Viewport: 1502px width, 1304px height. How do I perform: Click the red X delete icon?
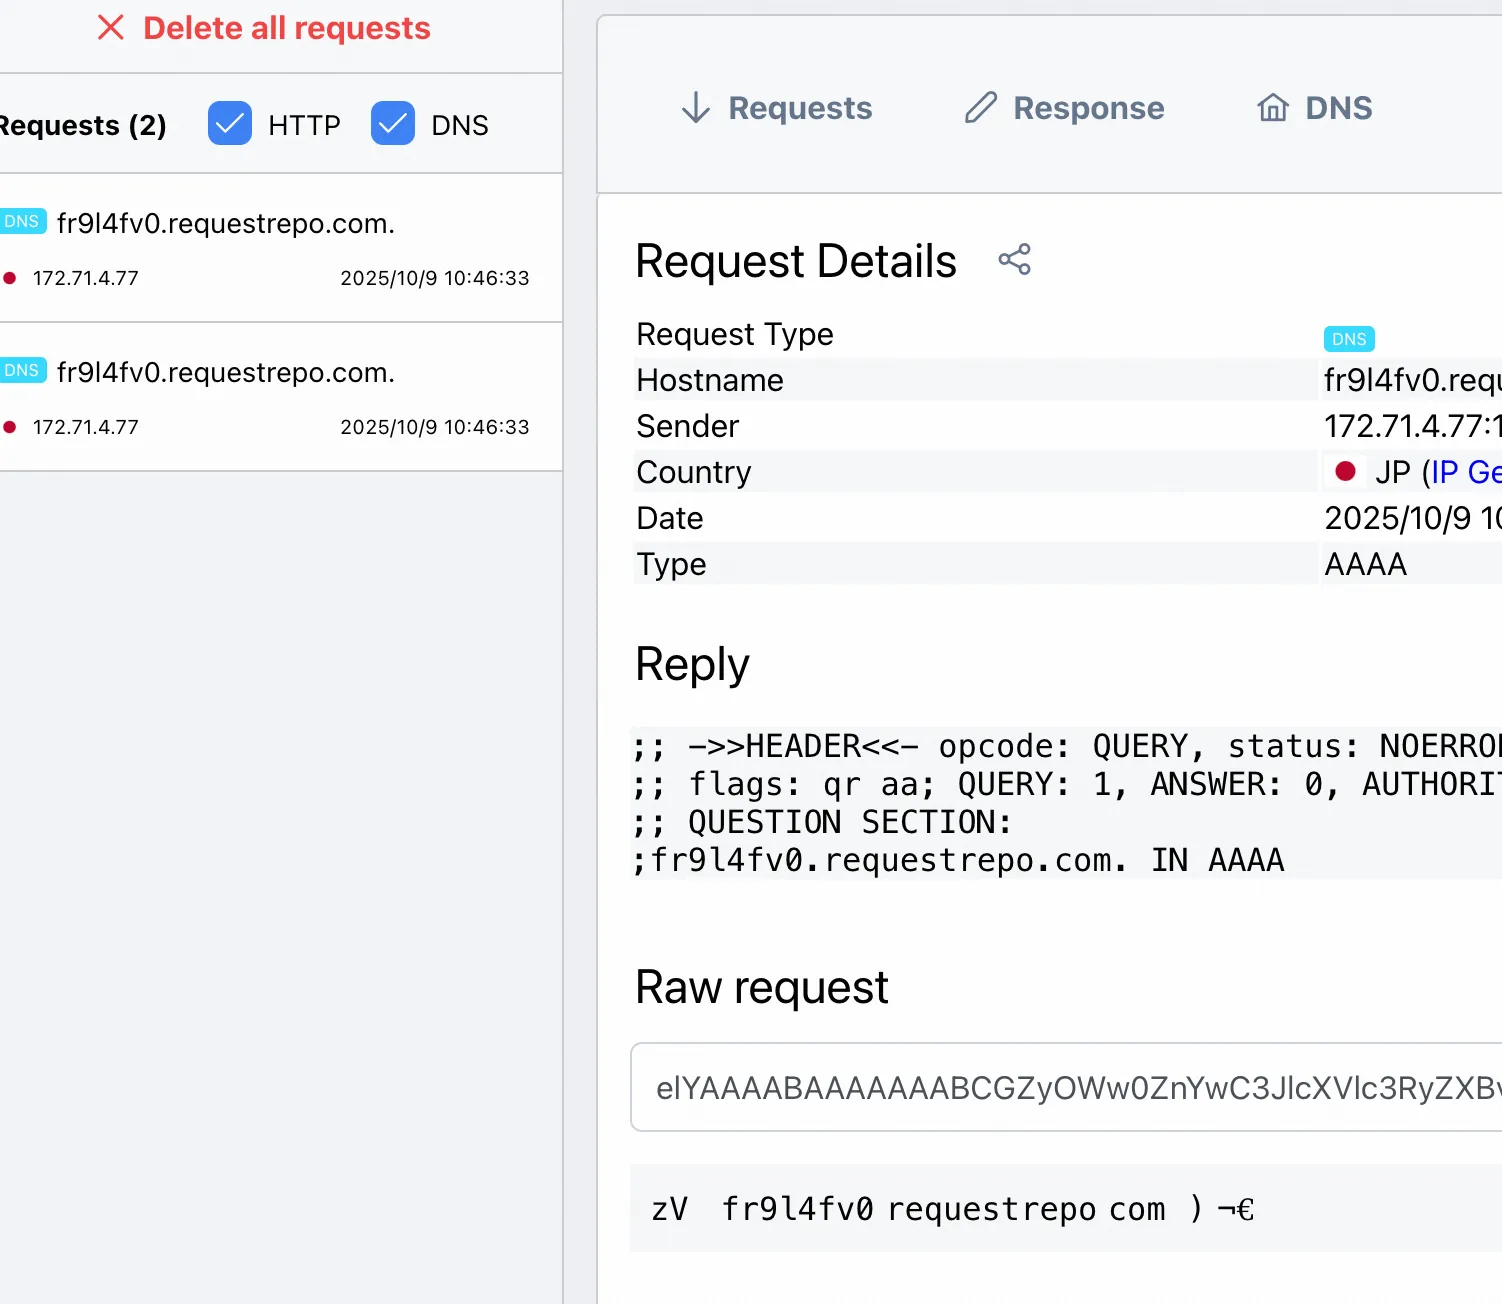pos(111,28)
